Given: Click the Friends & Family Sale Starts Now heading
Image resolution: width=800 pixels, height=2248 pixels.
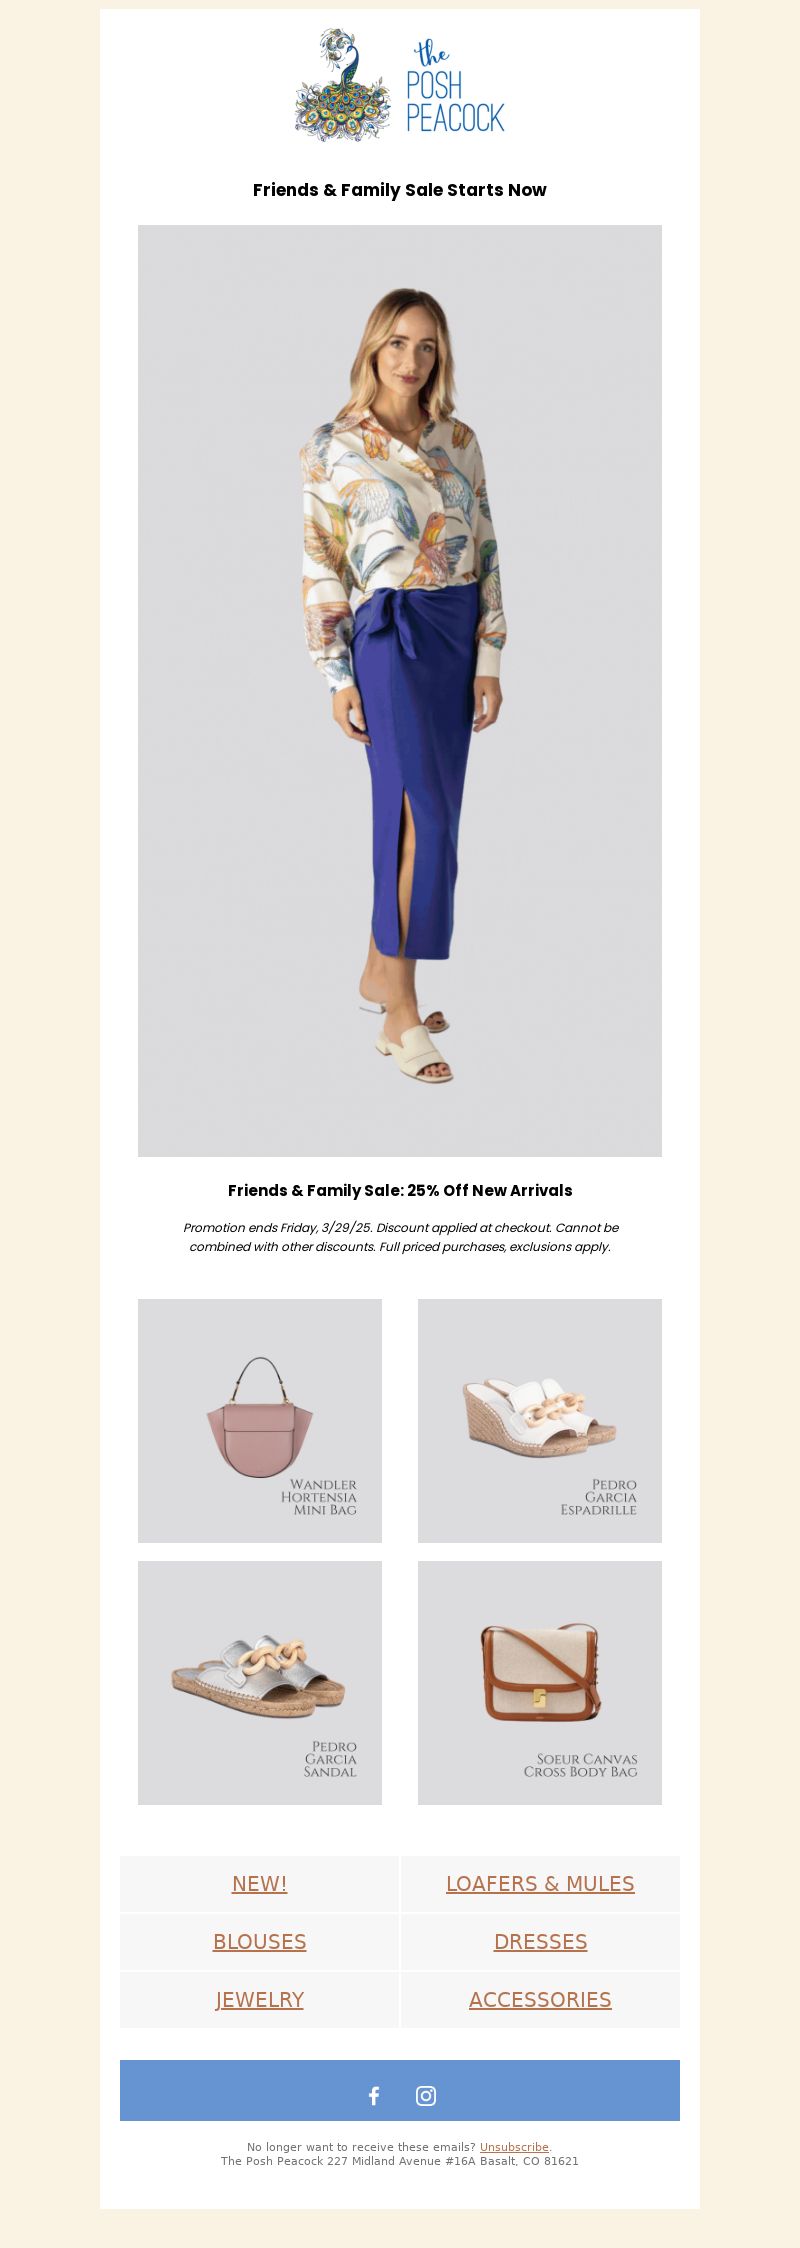Looking at the screenshot, I should 400,190.
